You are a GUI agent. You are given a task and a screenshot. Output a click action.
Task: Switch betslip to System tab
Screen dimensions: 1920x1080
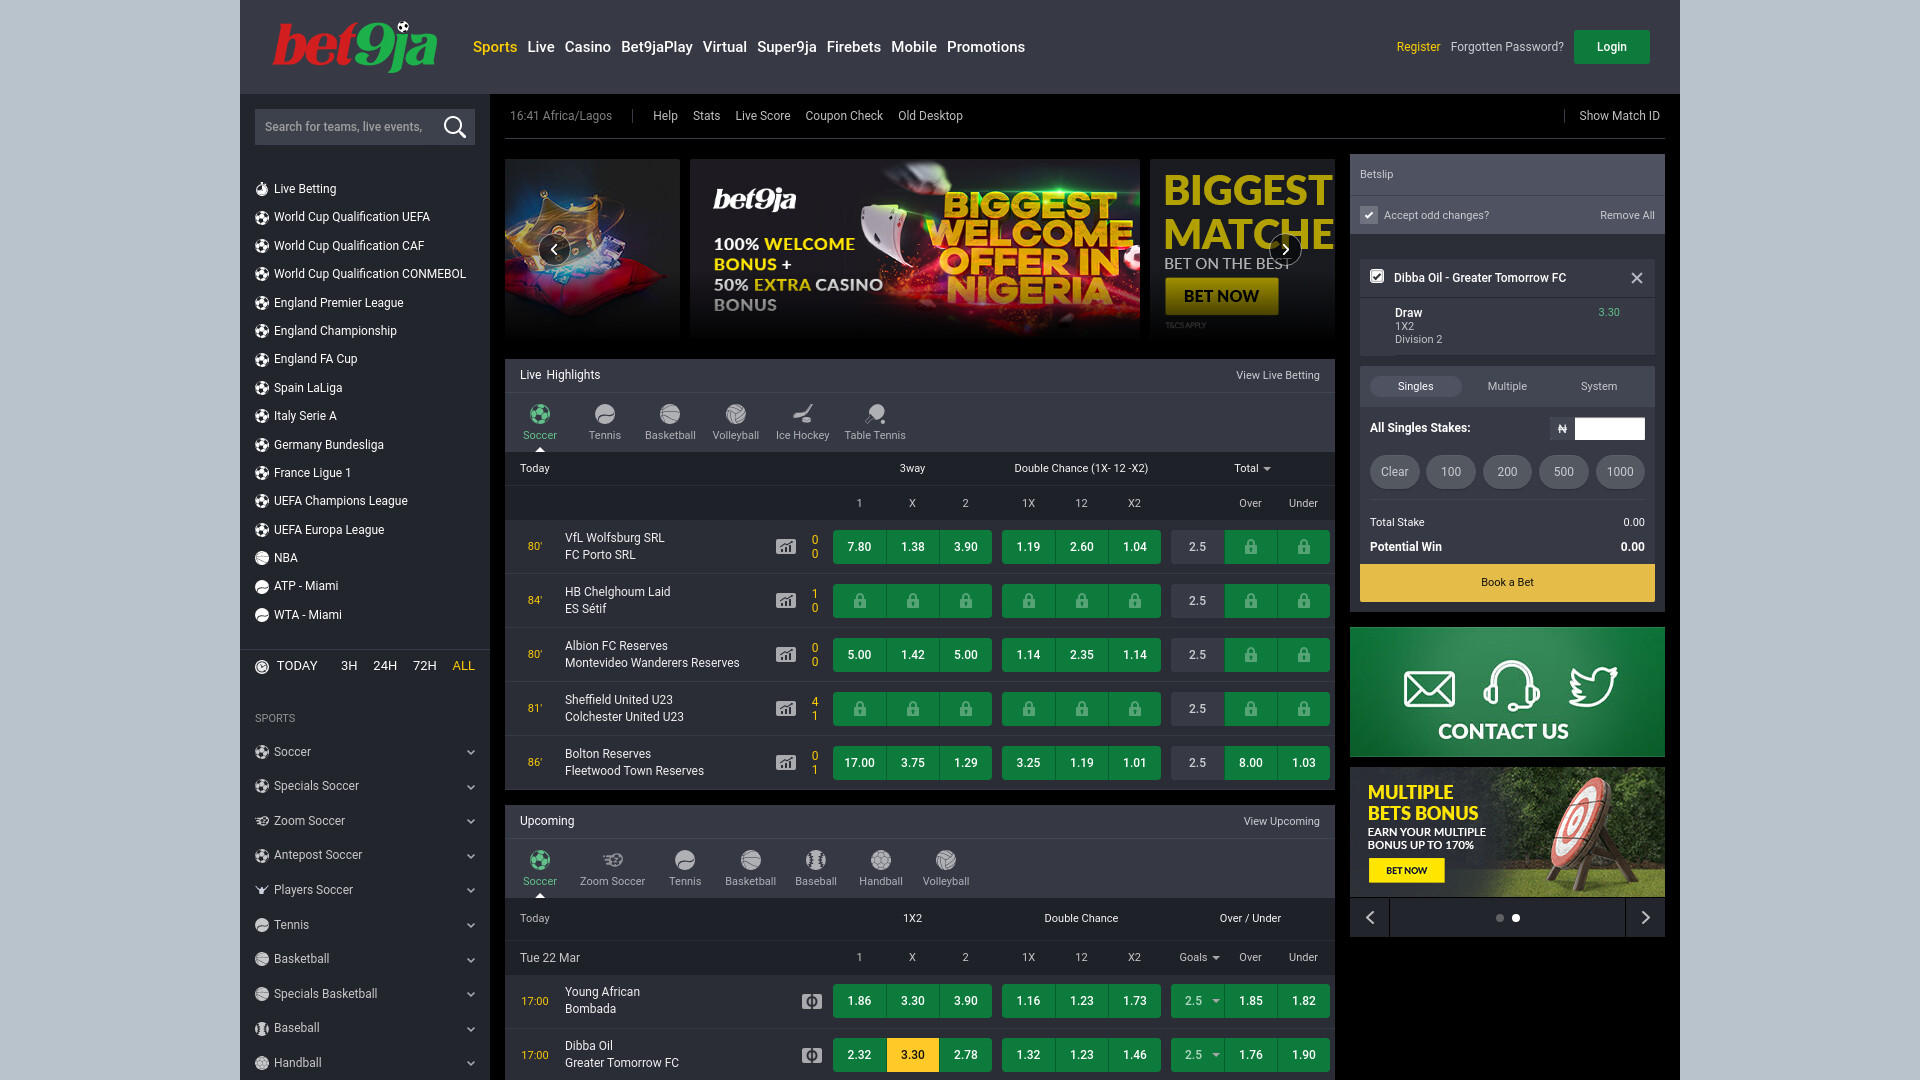(x=1599, y=386)
